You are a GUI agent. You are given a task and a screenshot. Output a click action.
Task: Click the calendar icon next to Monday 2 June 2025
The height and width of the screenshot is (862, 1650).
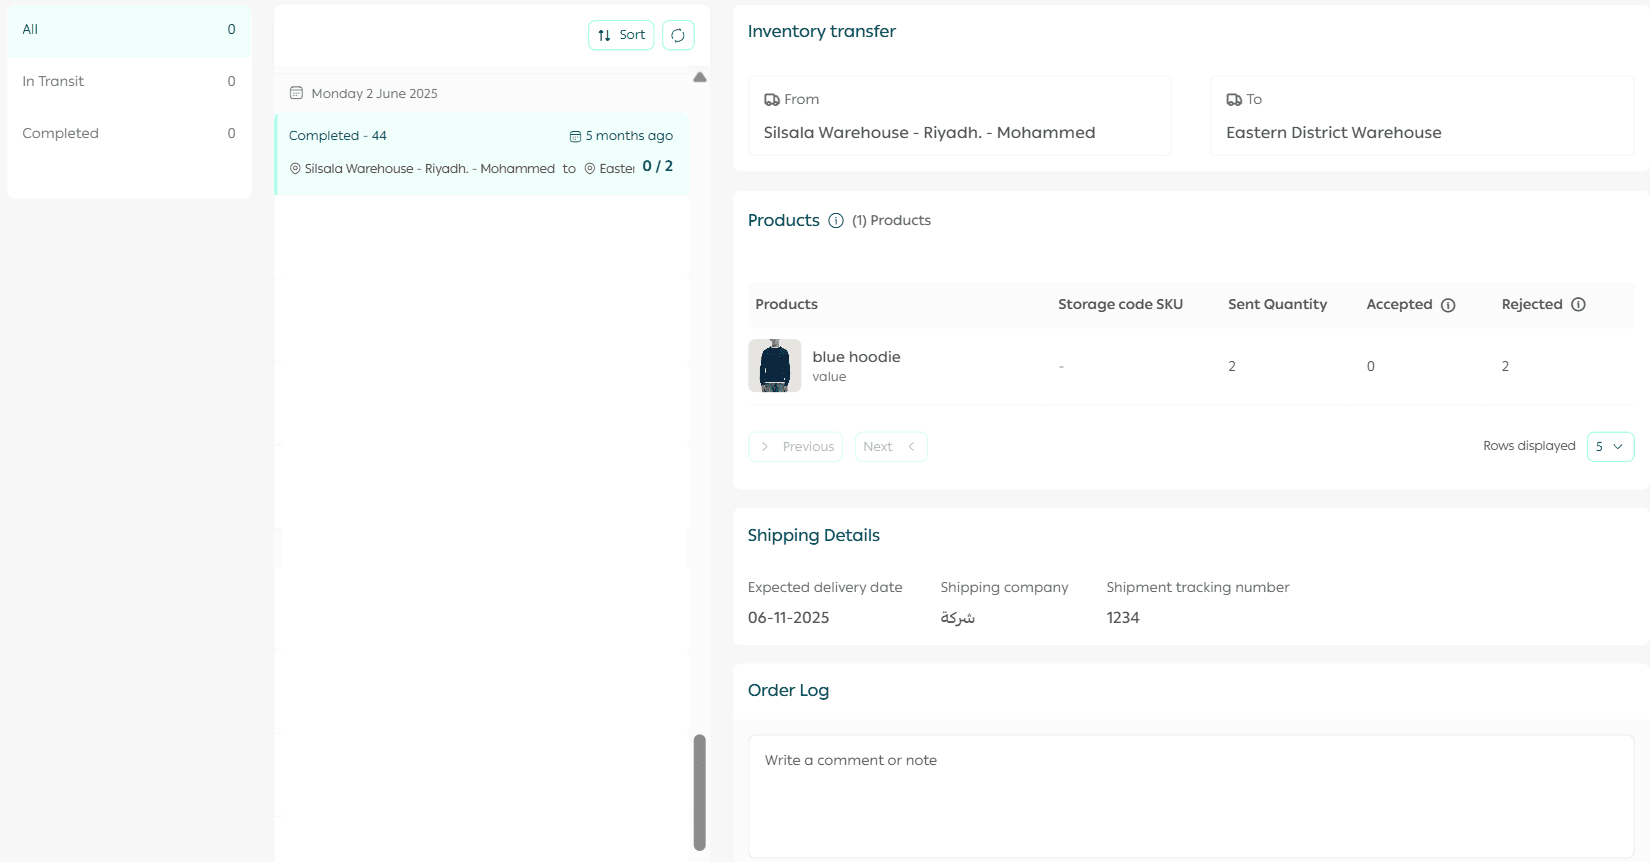coord(296,93)
